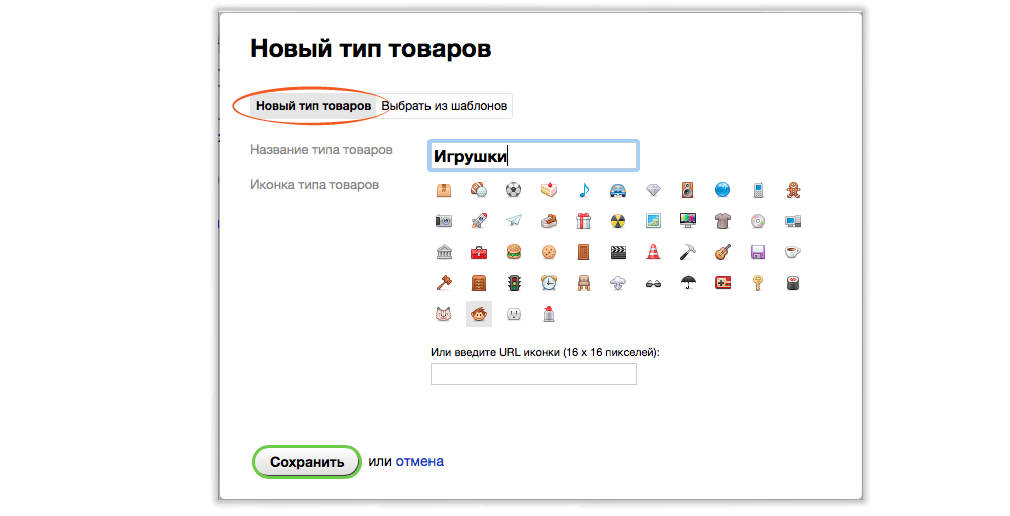Image resolution: width=1010 pixels, height=516 pixels.
Task: Pick the pink cat face icon
Action: [444, 314]
